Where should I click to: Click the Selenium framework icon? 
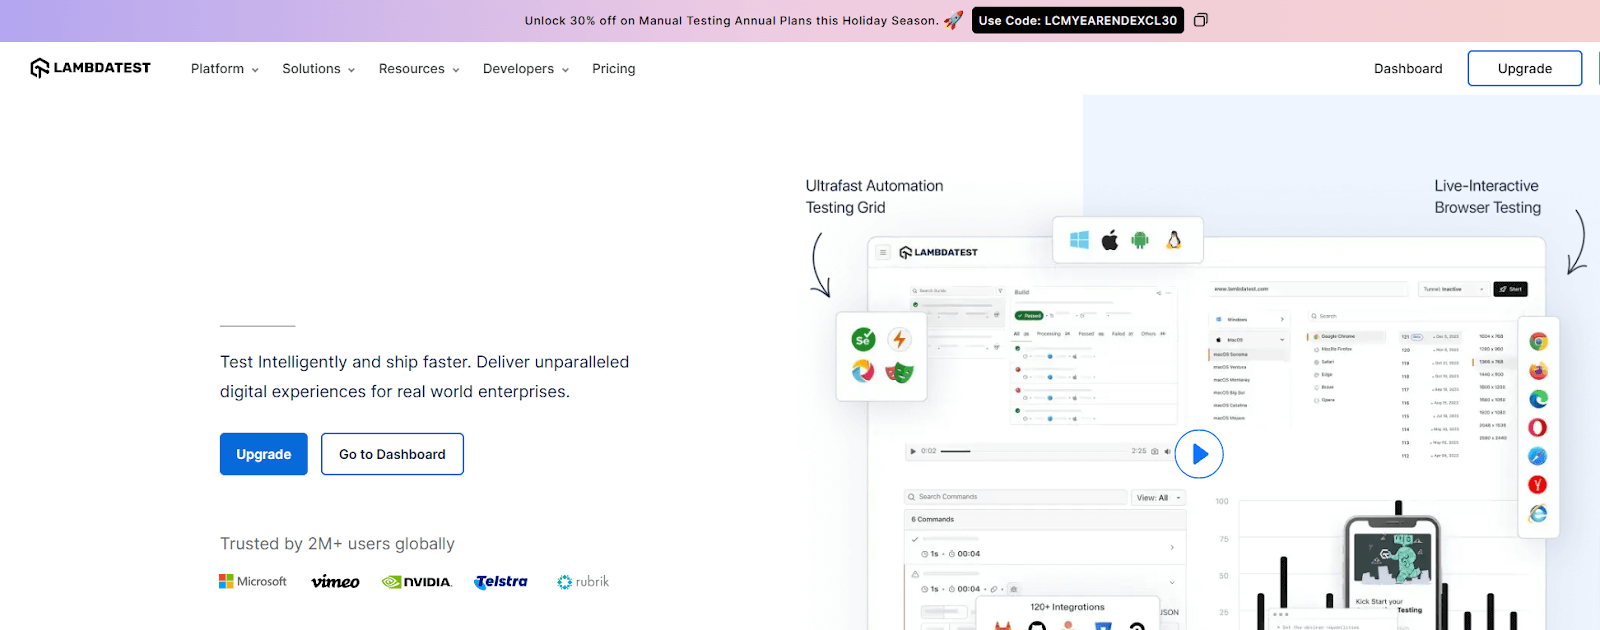coord(863,339)
